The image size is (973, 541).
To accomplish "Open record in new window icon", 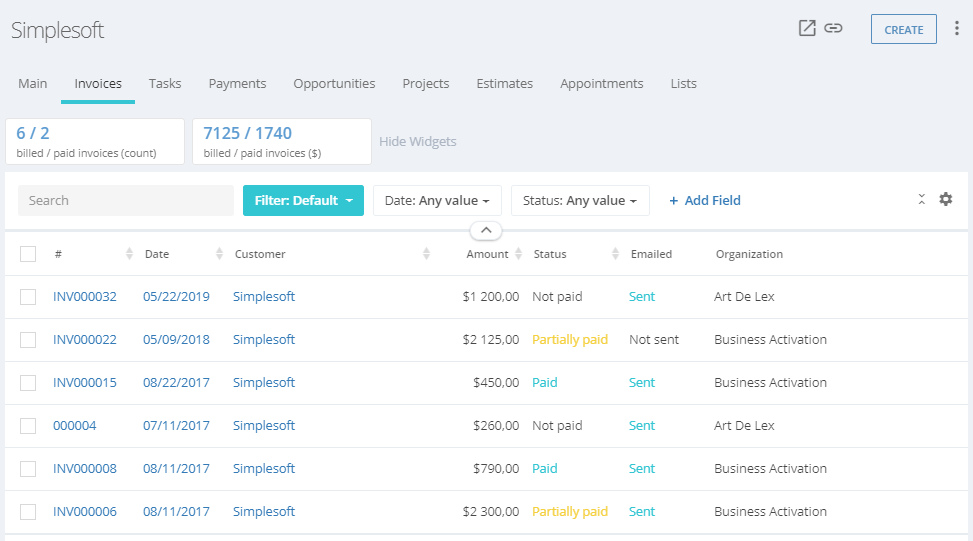I will click(x=807, y=28).
